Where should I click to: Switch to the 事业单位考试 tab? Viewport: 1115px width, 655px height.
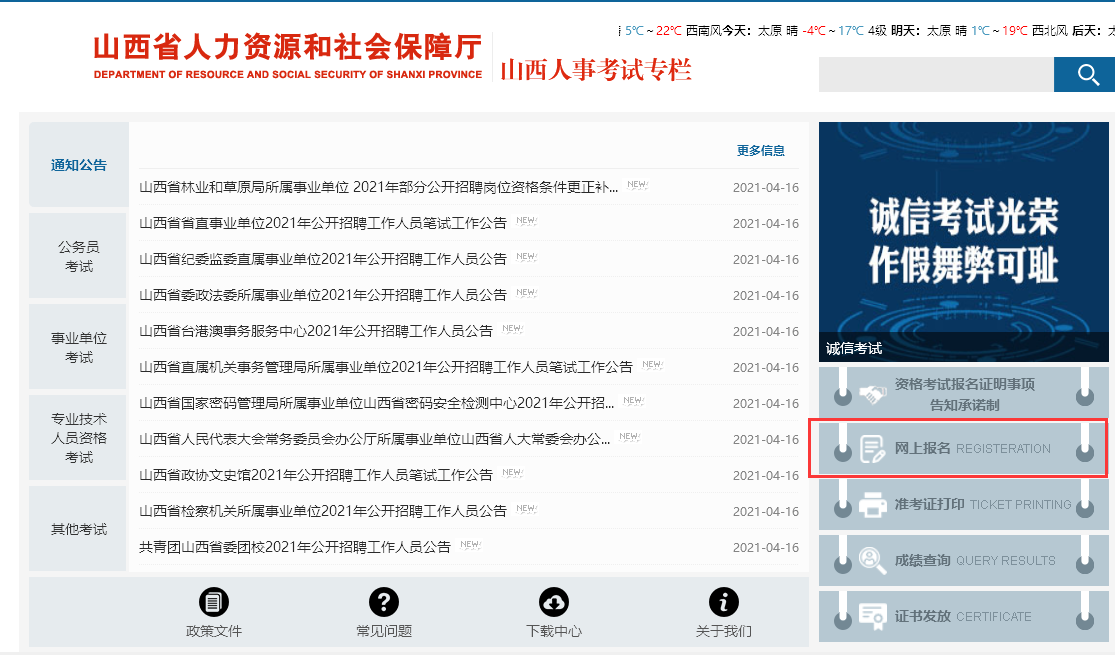click(79, 347)
